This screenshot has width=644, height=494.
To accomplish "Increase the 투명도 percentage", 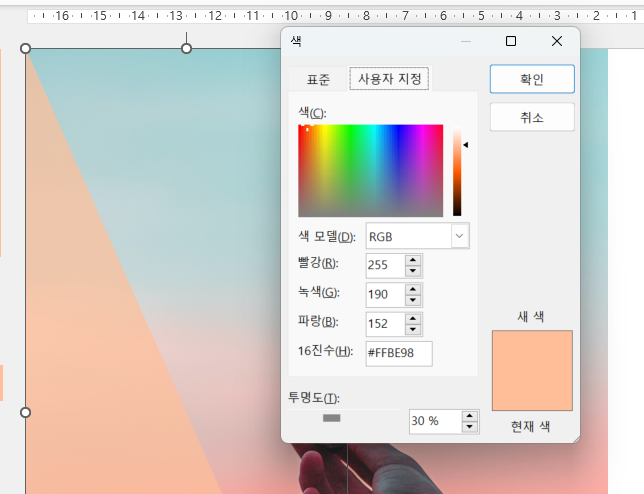I will click(469, 416).
